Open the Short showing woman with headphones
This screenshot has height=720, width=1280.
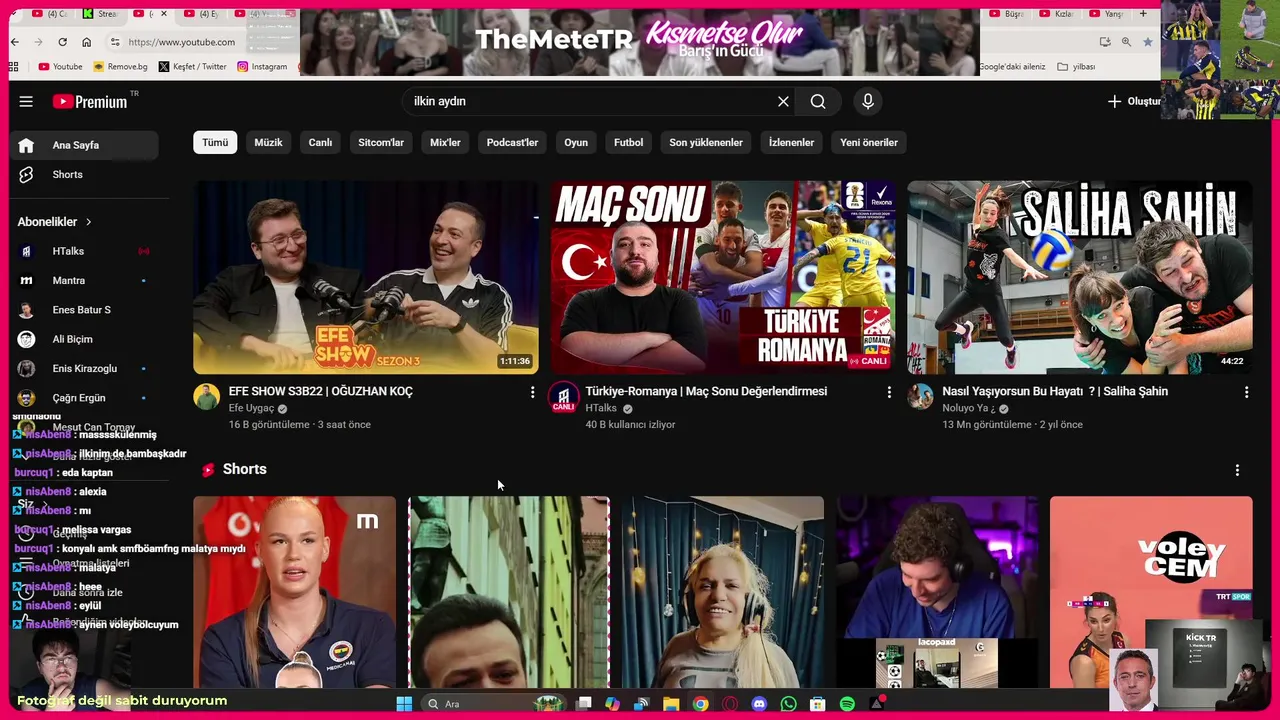tap(722, 592)
